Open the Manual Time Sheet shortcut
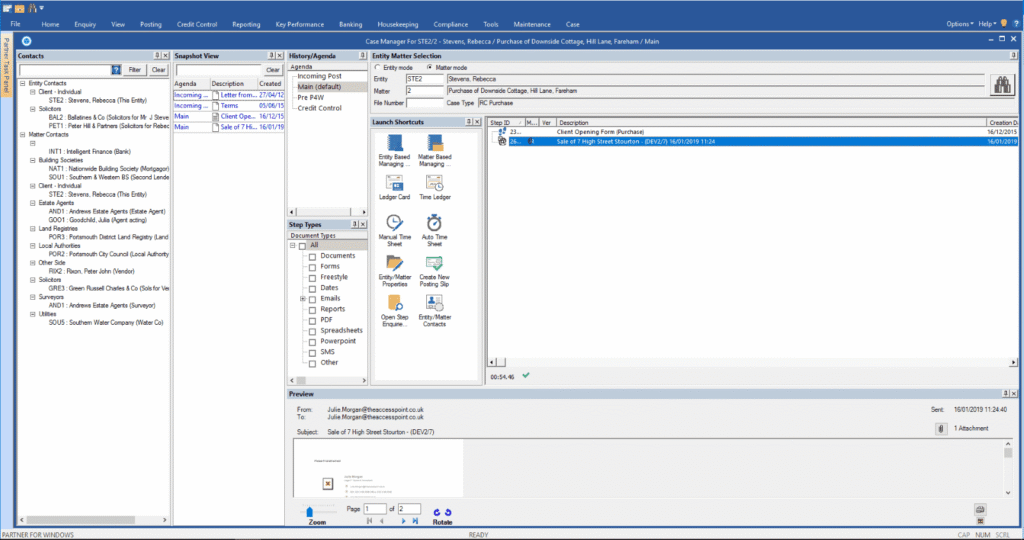 pyautogui.click(x=395, y=223)
